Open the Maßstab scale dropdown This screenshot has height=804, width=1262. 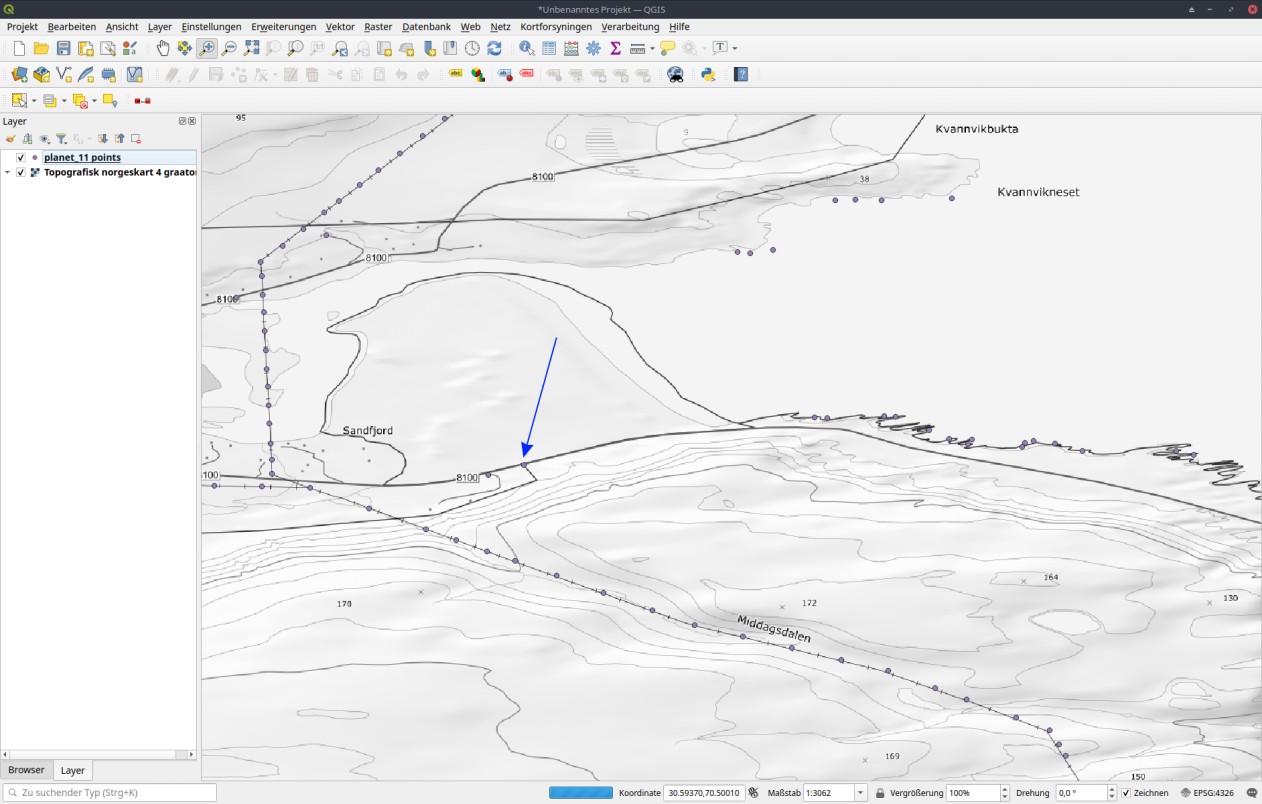tap(860, 793)
